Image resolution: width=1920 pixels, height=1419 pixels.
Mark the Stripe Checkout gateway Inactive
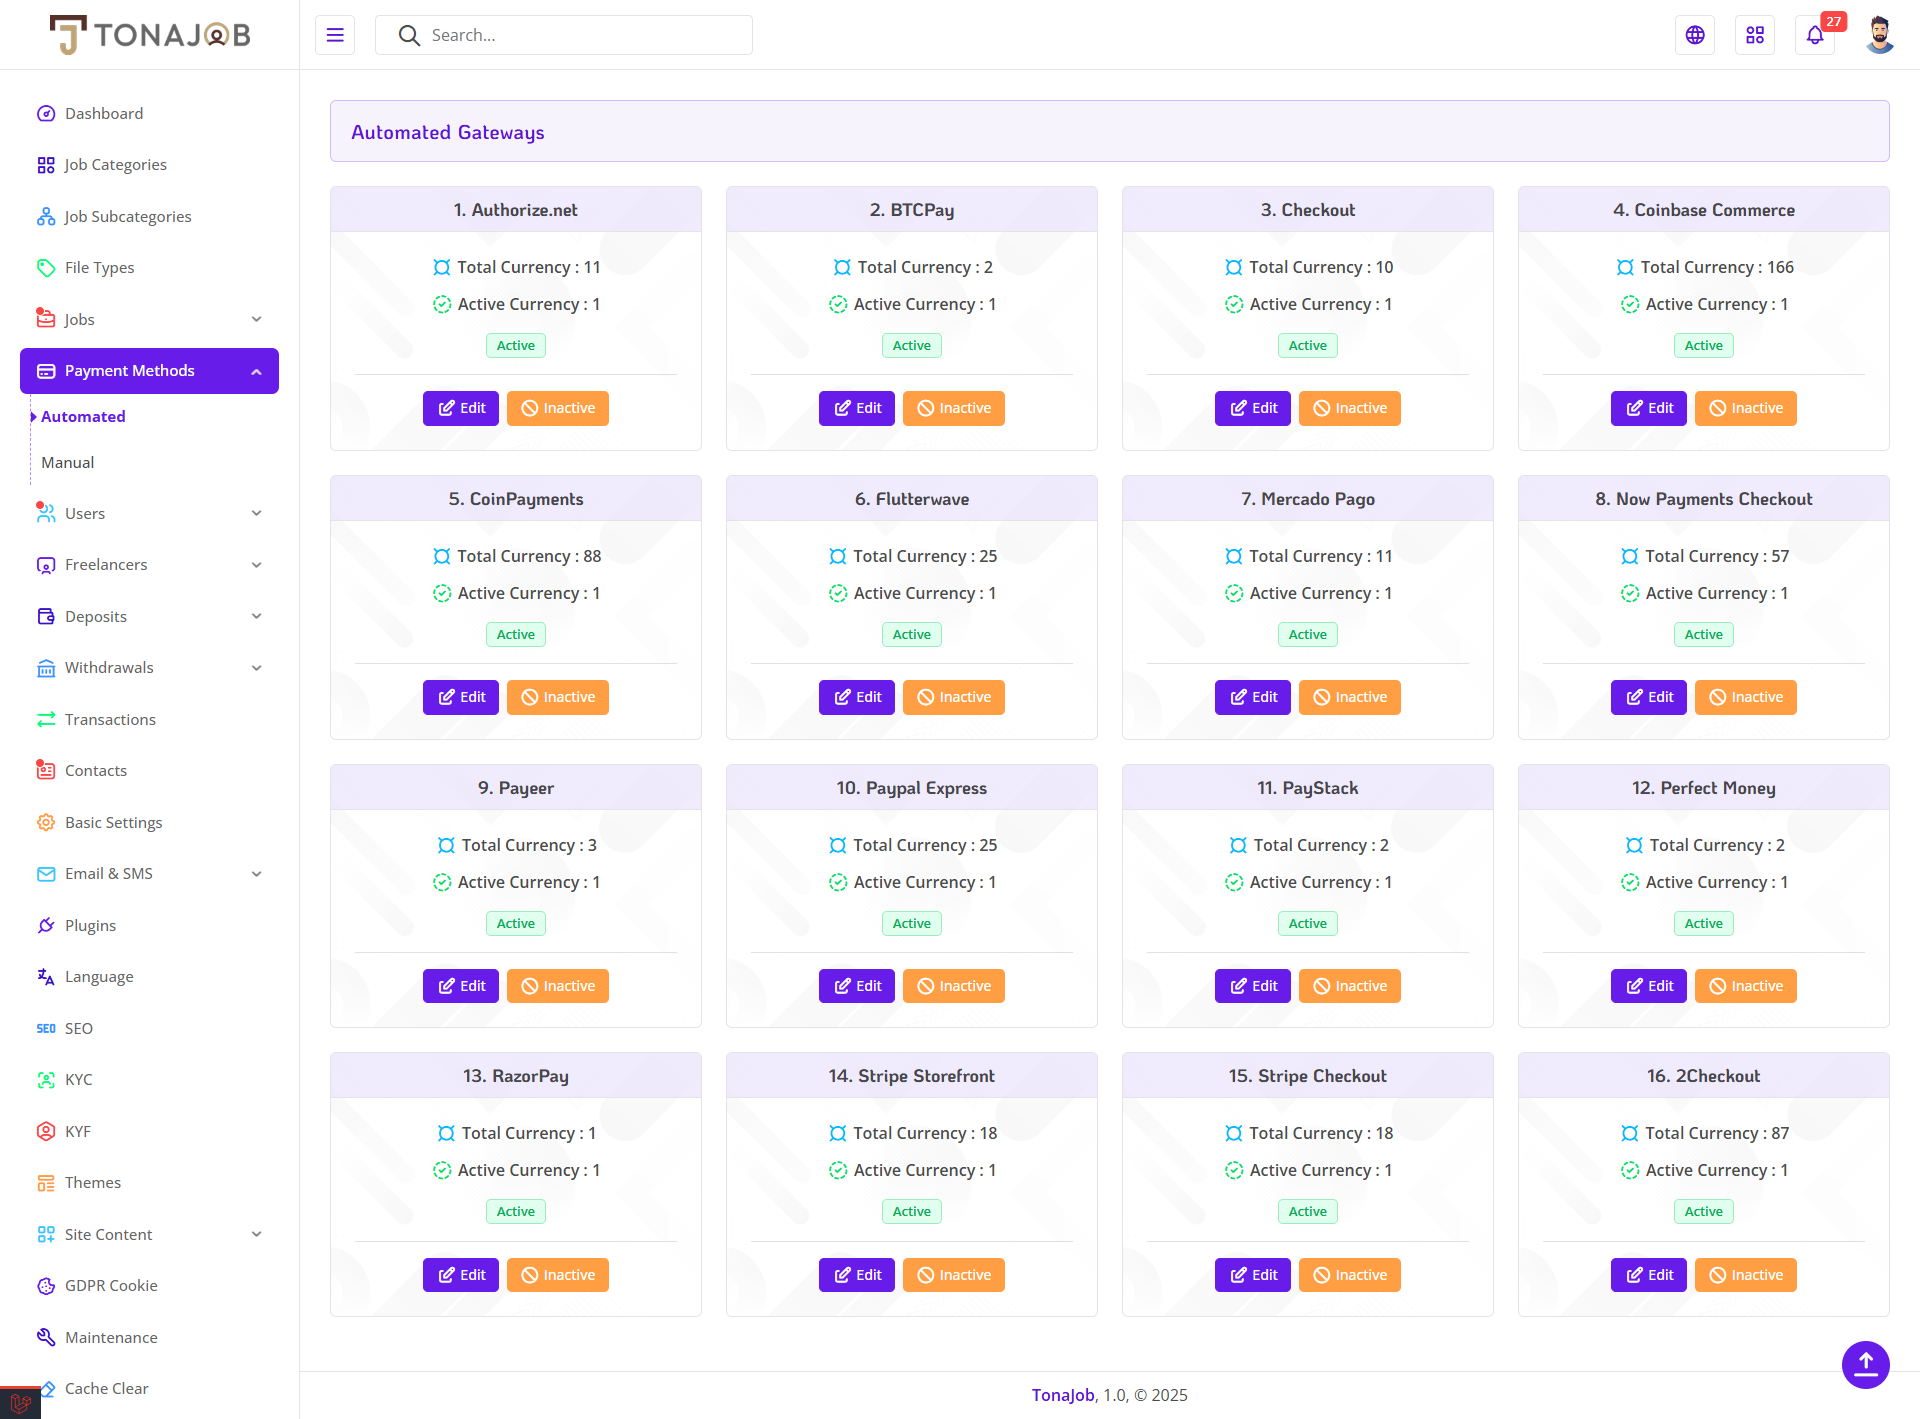click(1349, 1275)
